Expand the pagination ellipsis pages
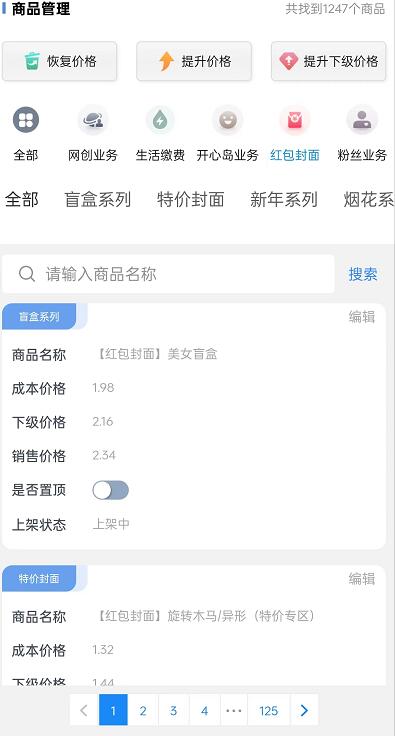Viewport: 395px width, 736px height. click(x=234, y=711)
